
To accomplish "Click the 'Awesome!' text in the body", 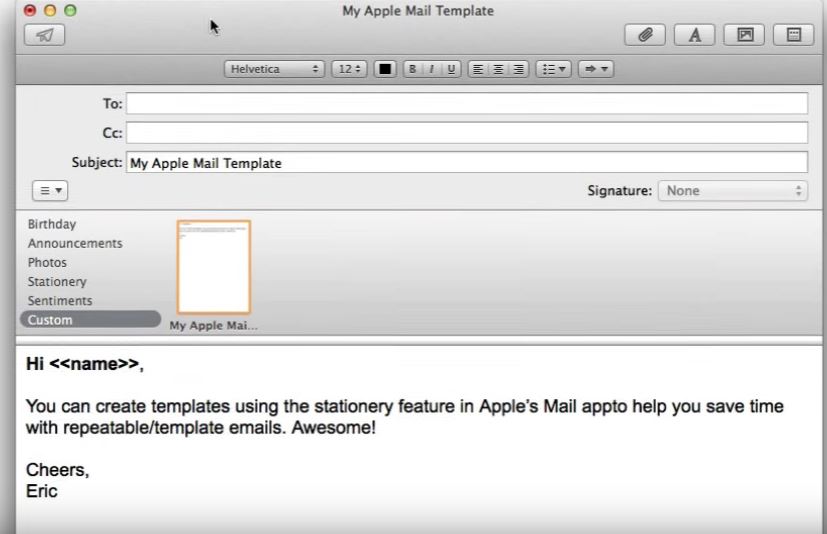I will (333, 427).
